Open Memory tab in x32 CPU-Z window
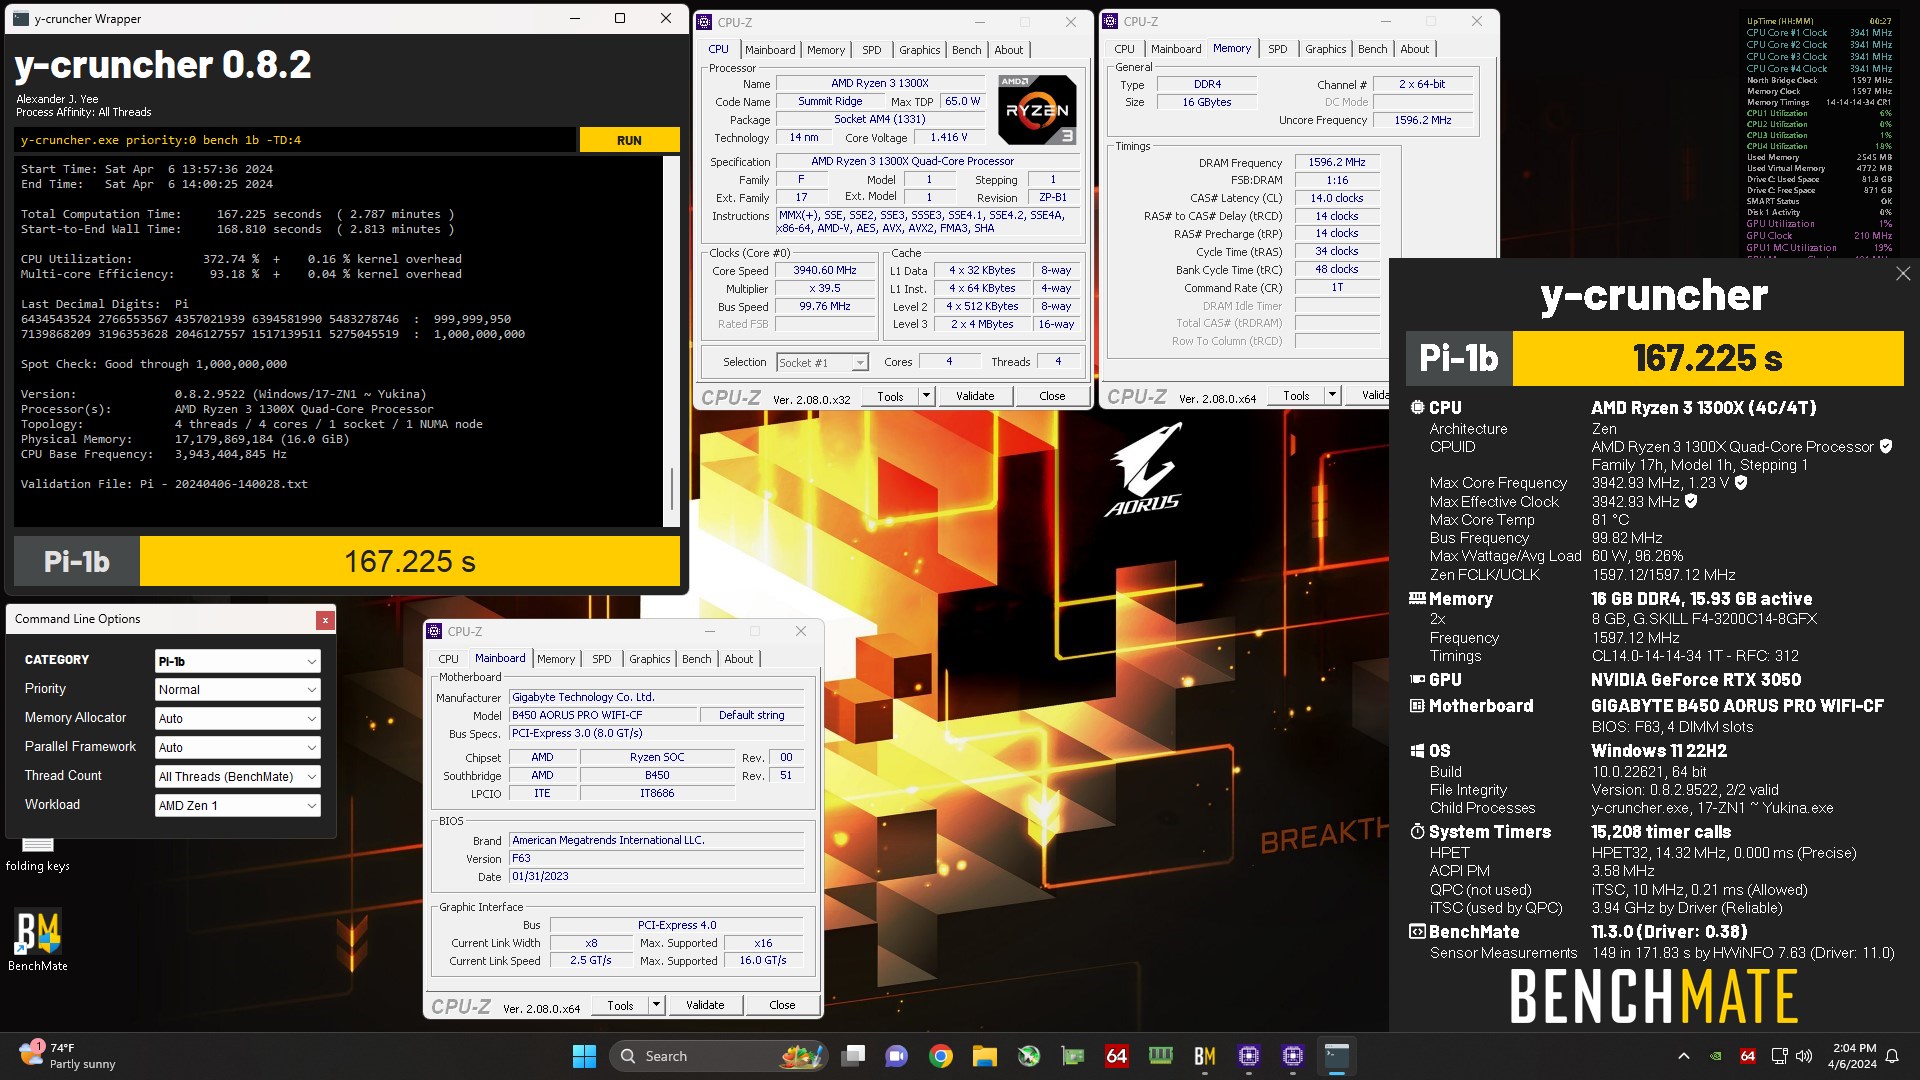1920x1080 pixels. 826,50
